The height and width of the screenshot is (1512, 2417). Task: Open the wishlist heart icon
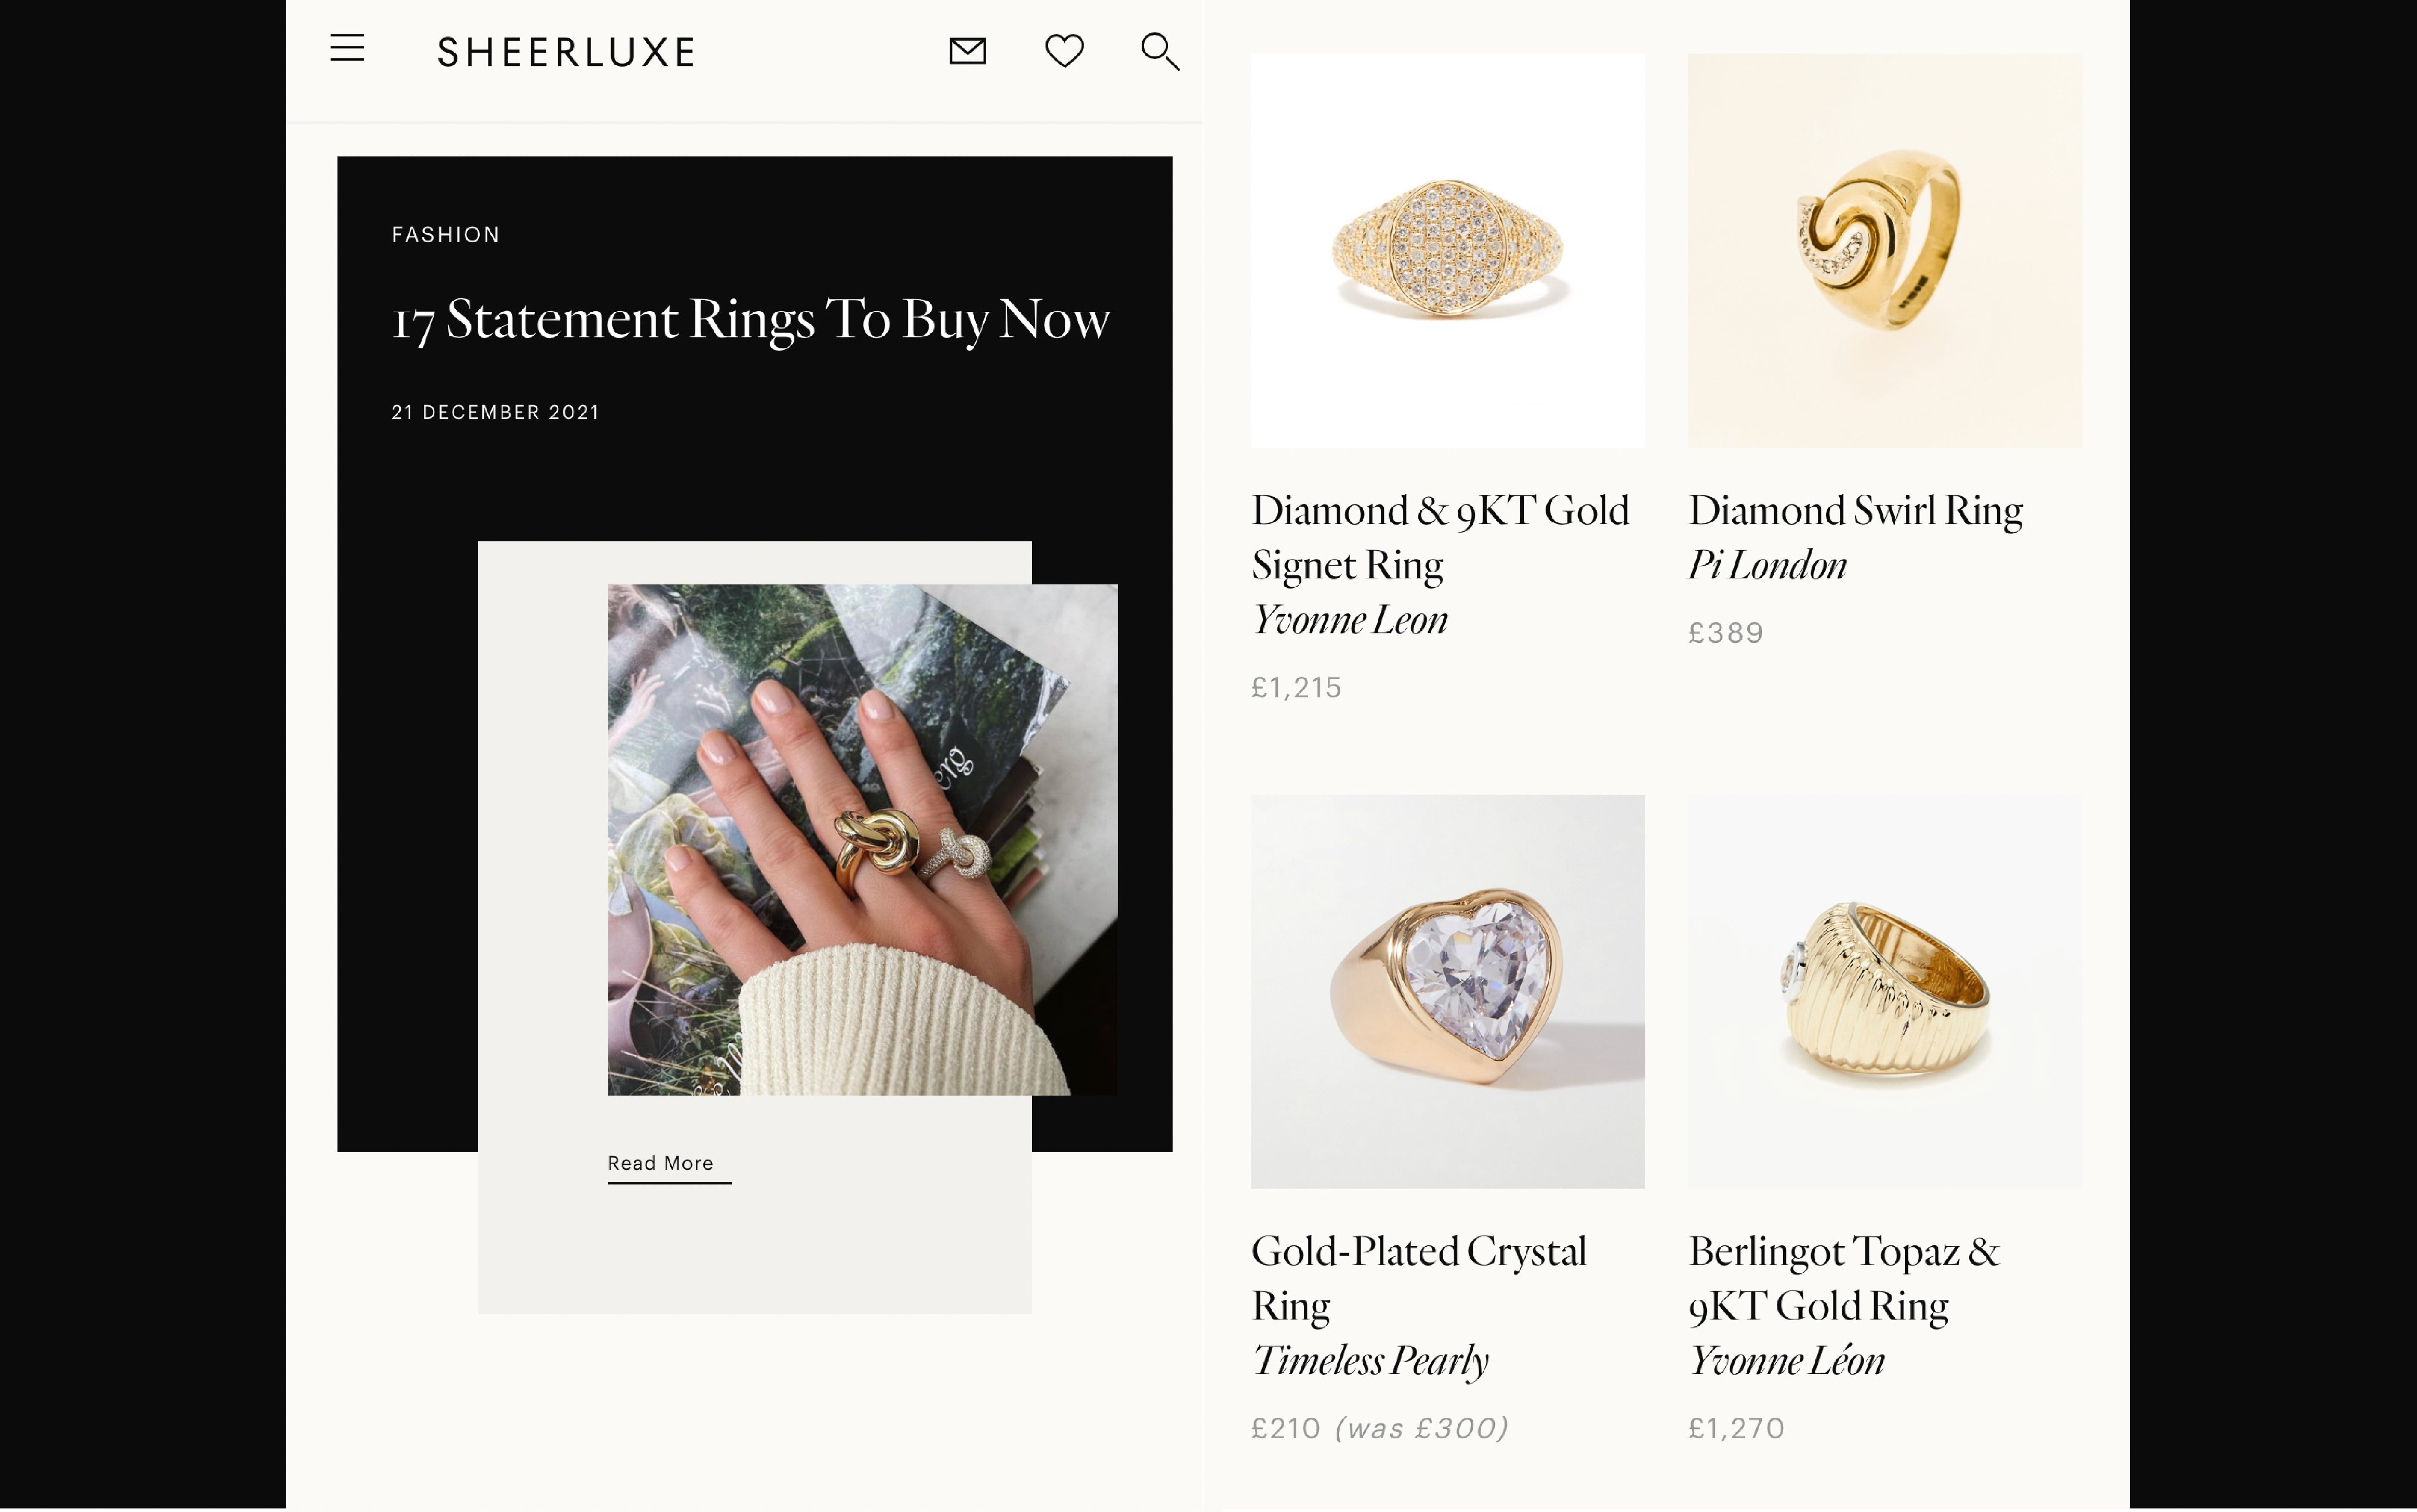point(1064,51)
